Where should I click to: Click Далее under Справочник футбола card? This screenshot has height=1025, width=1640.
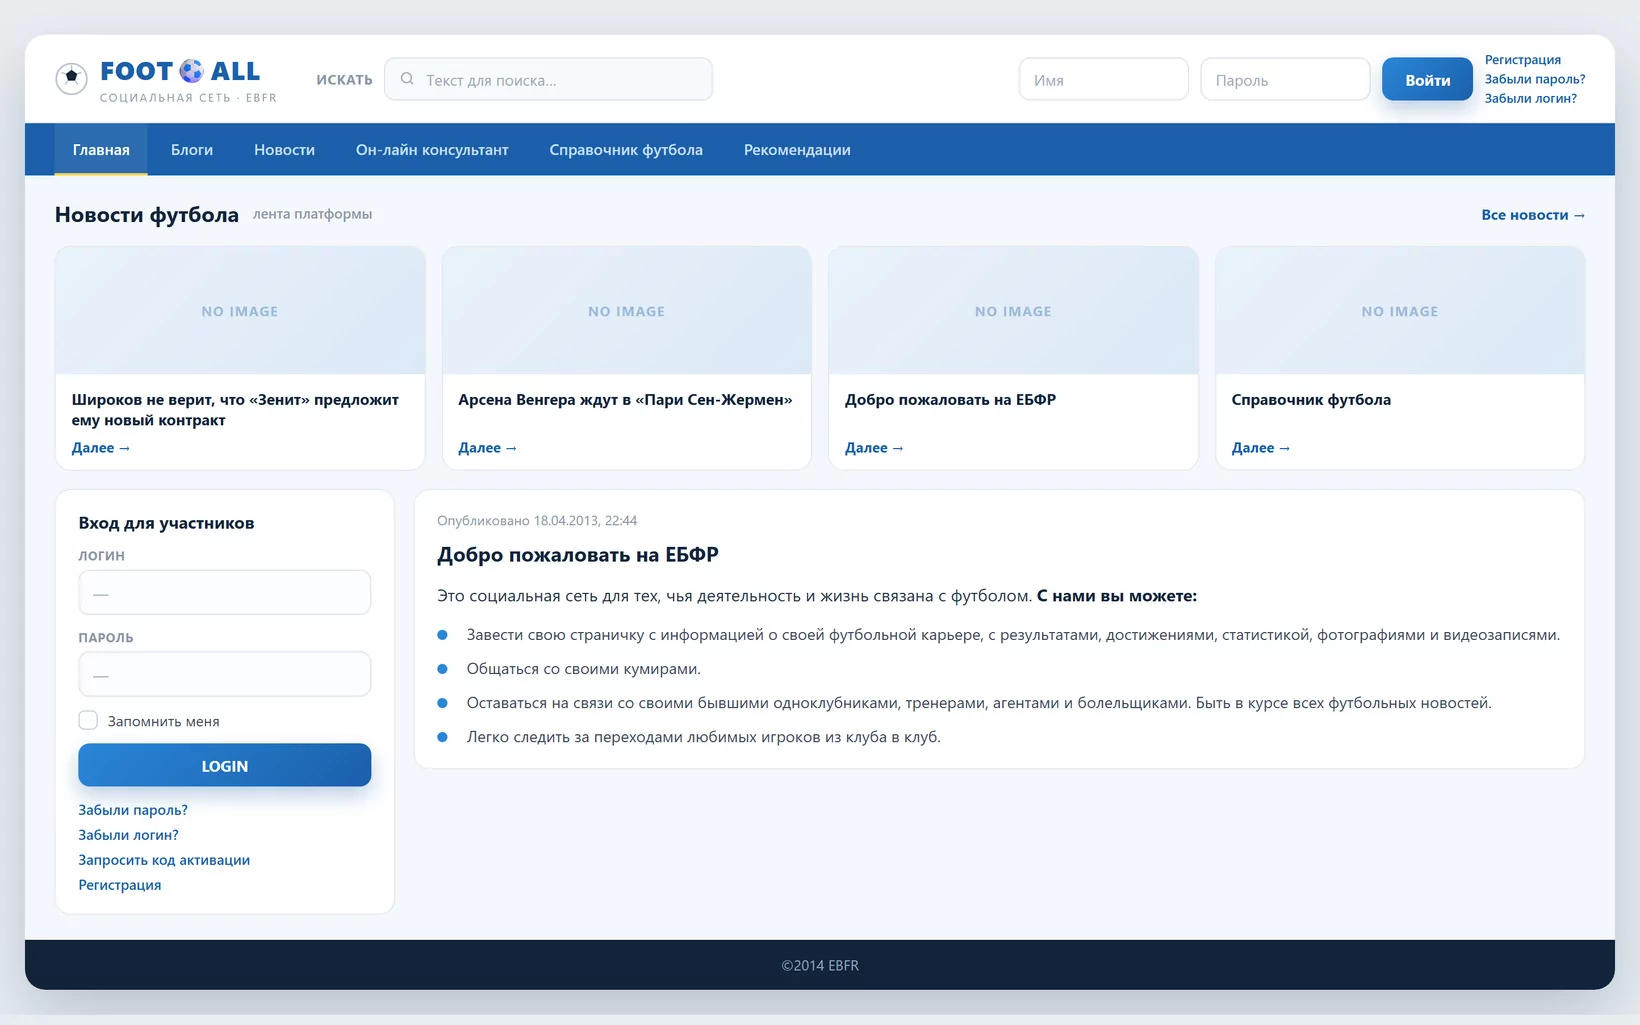click(x=1261, y=448)
